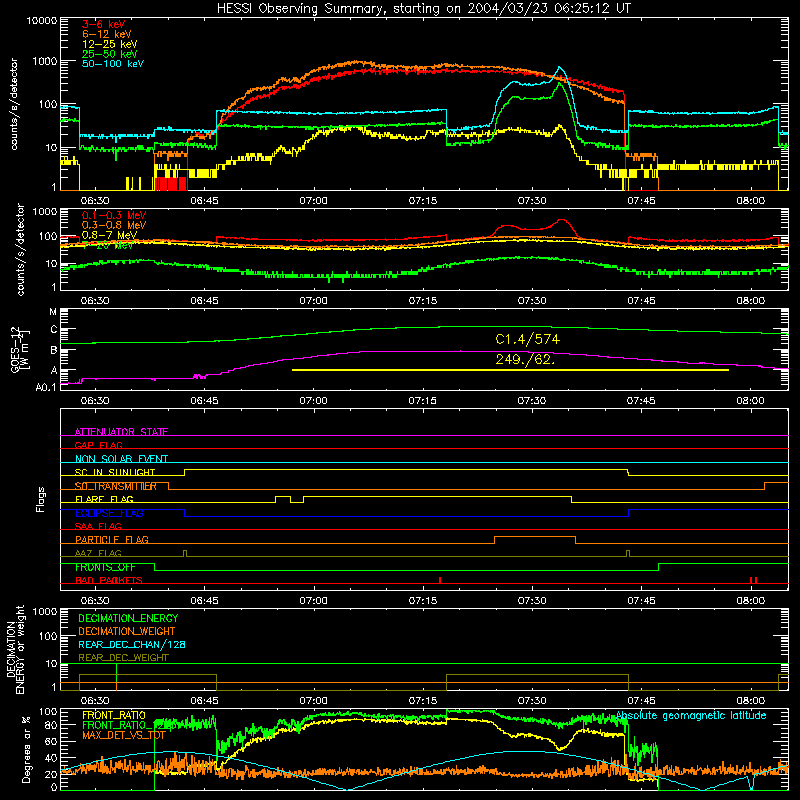Select the FRONTS_OFF flag label
The image size is (800, 800).
[x=105, y=567]
